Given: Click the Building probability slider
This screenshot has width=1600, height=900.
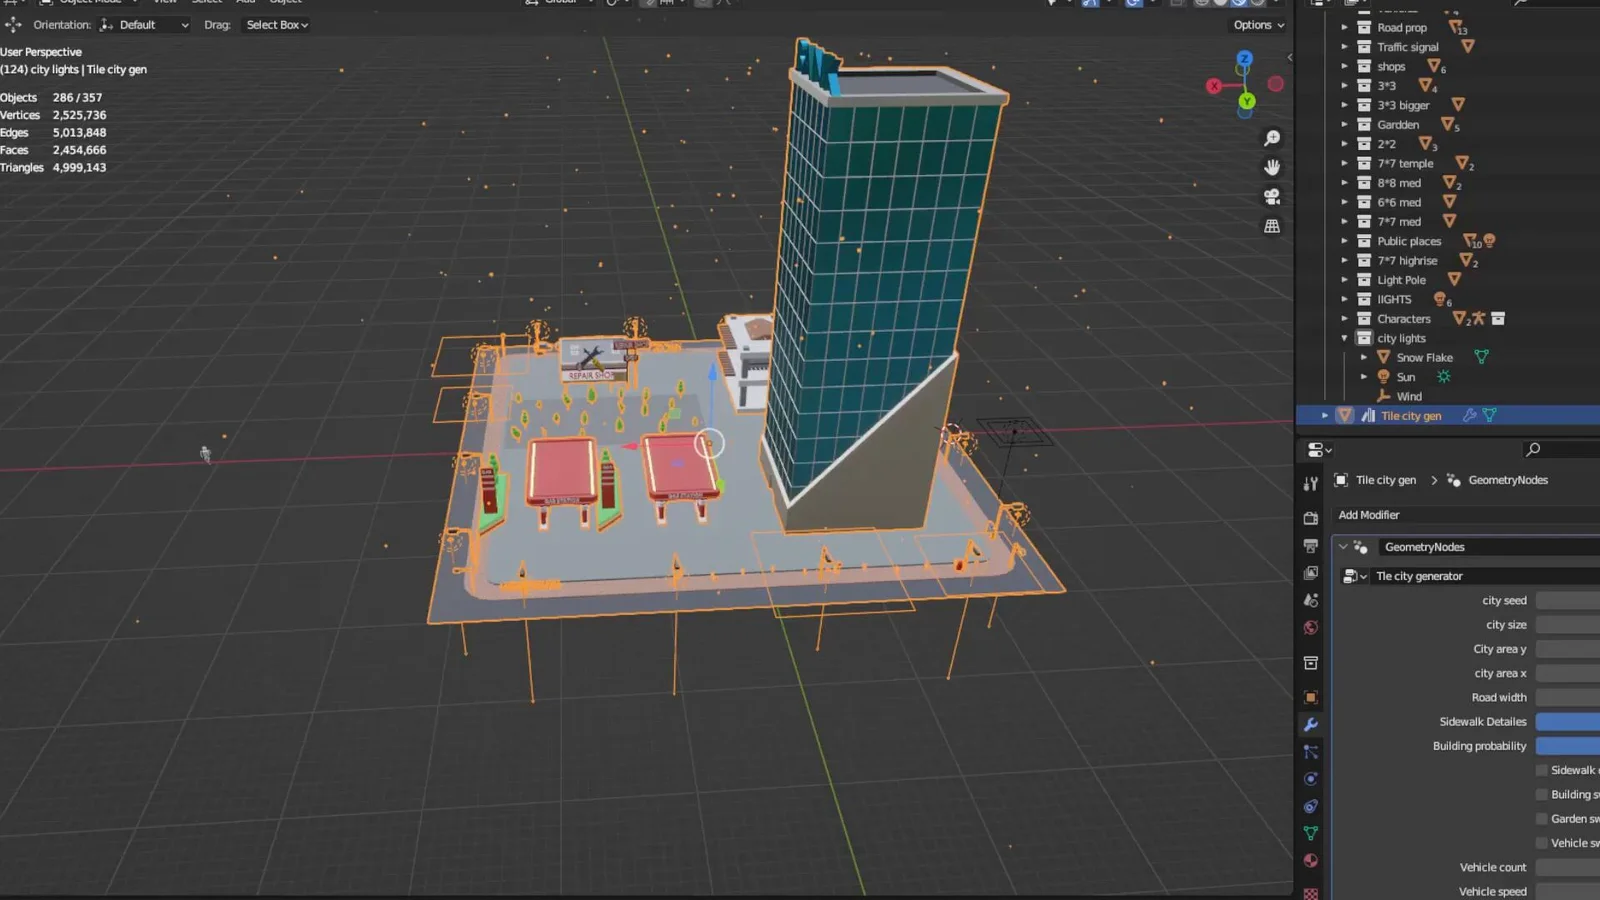Looking at the screenshot, I should (x=1568, y=746).
